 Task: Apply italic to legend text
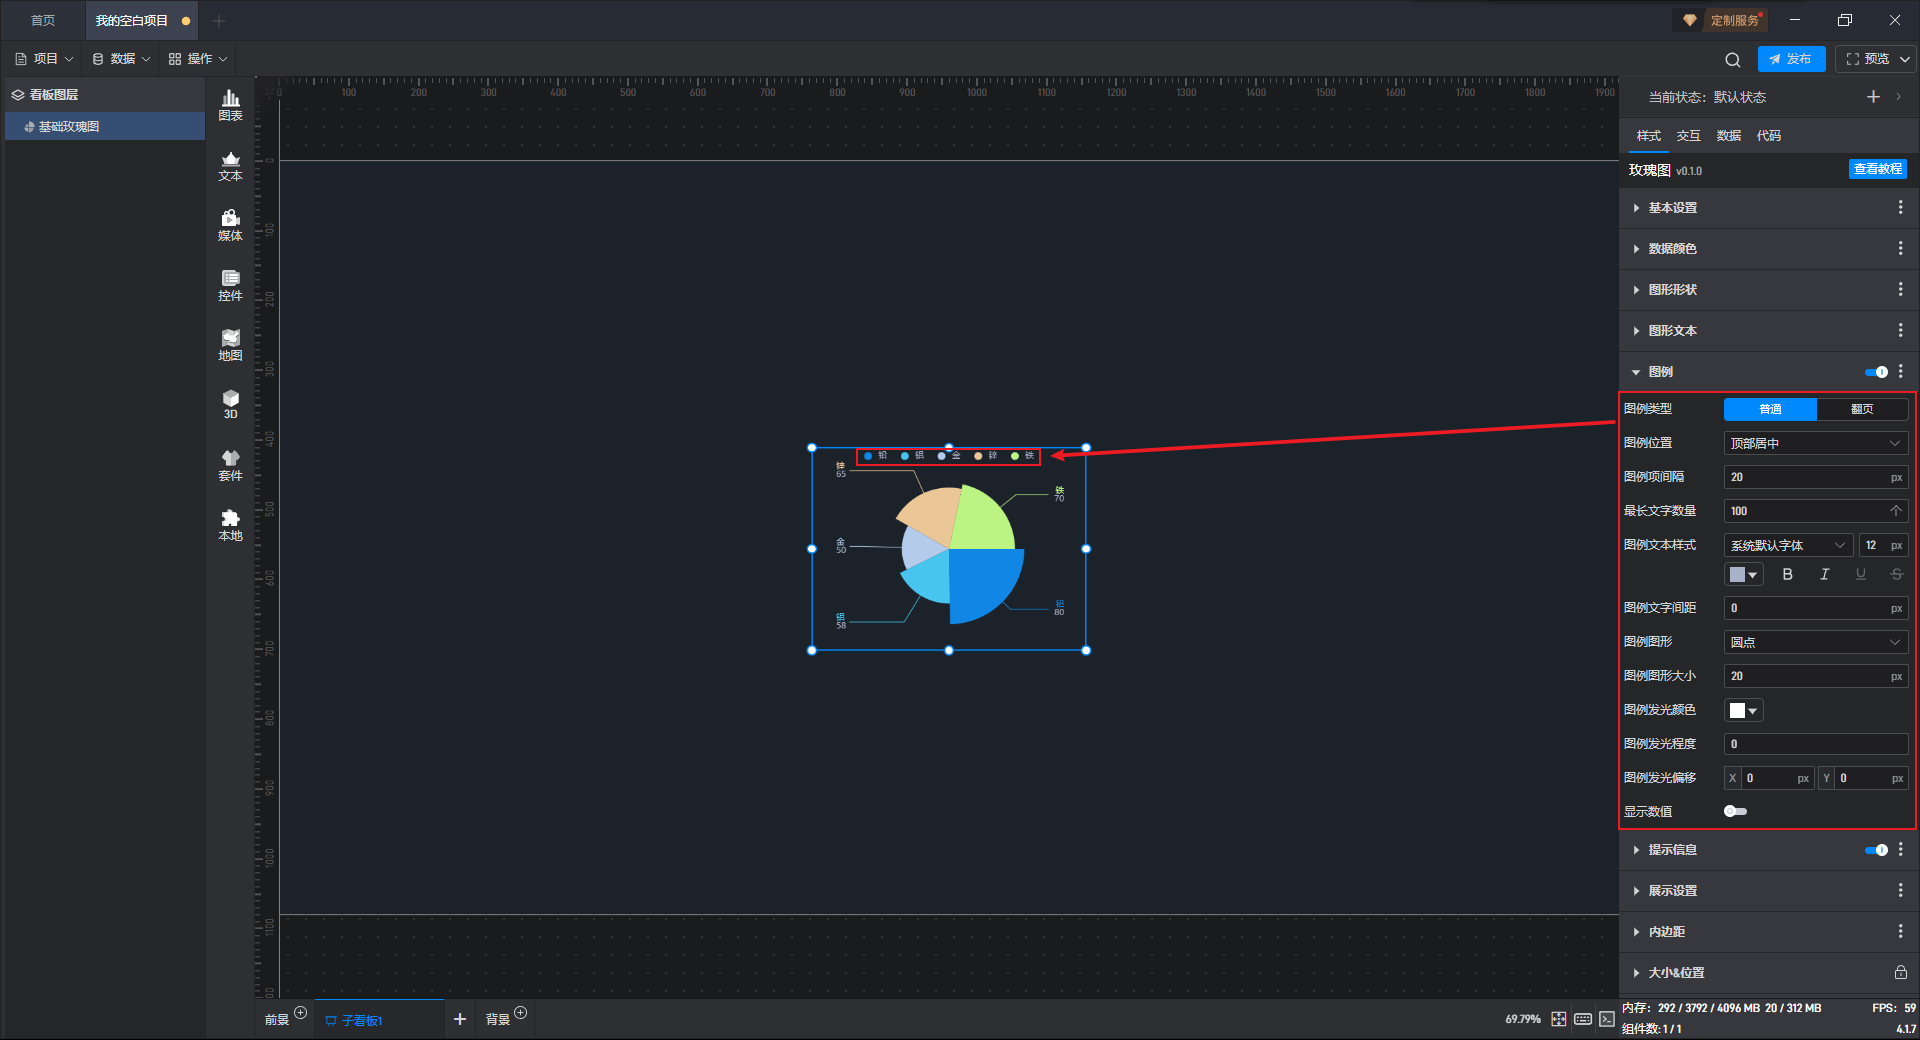click(x=1824, y=574)
